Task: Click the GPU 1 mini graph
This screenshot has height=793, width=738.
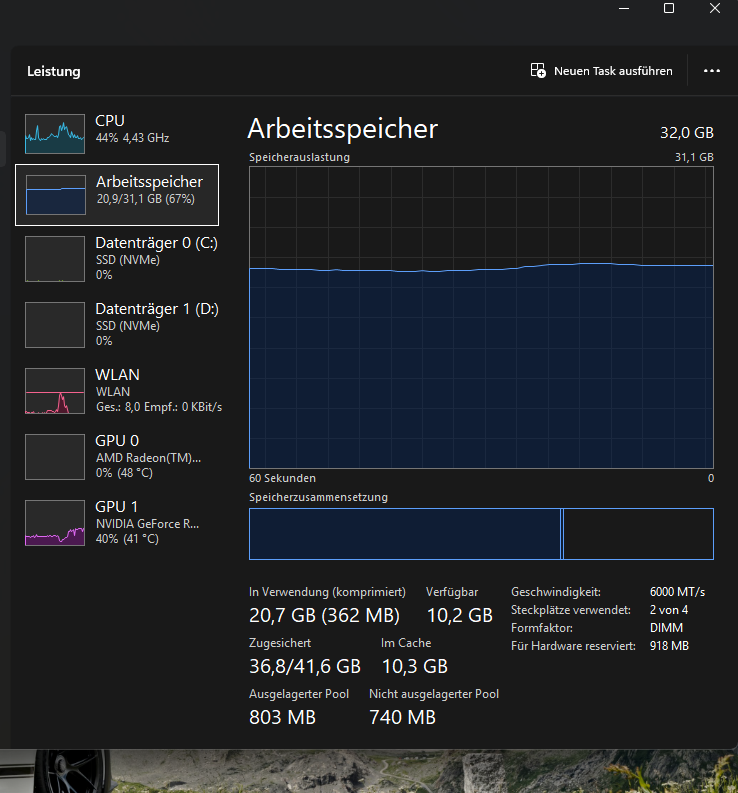Action: [x=55, y=523]
